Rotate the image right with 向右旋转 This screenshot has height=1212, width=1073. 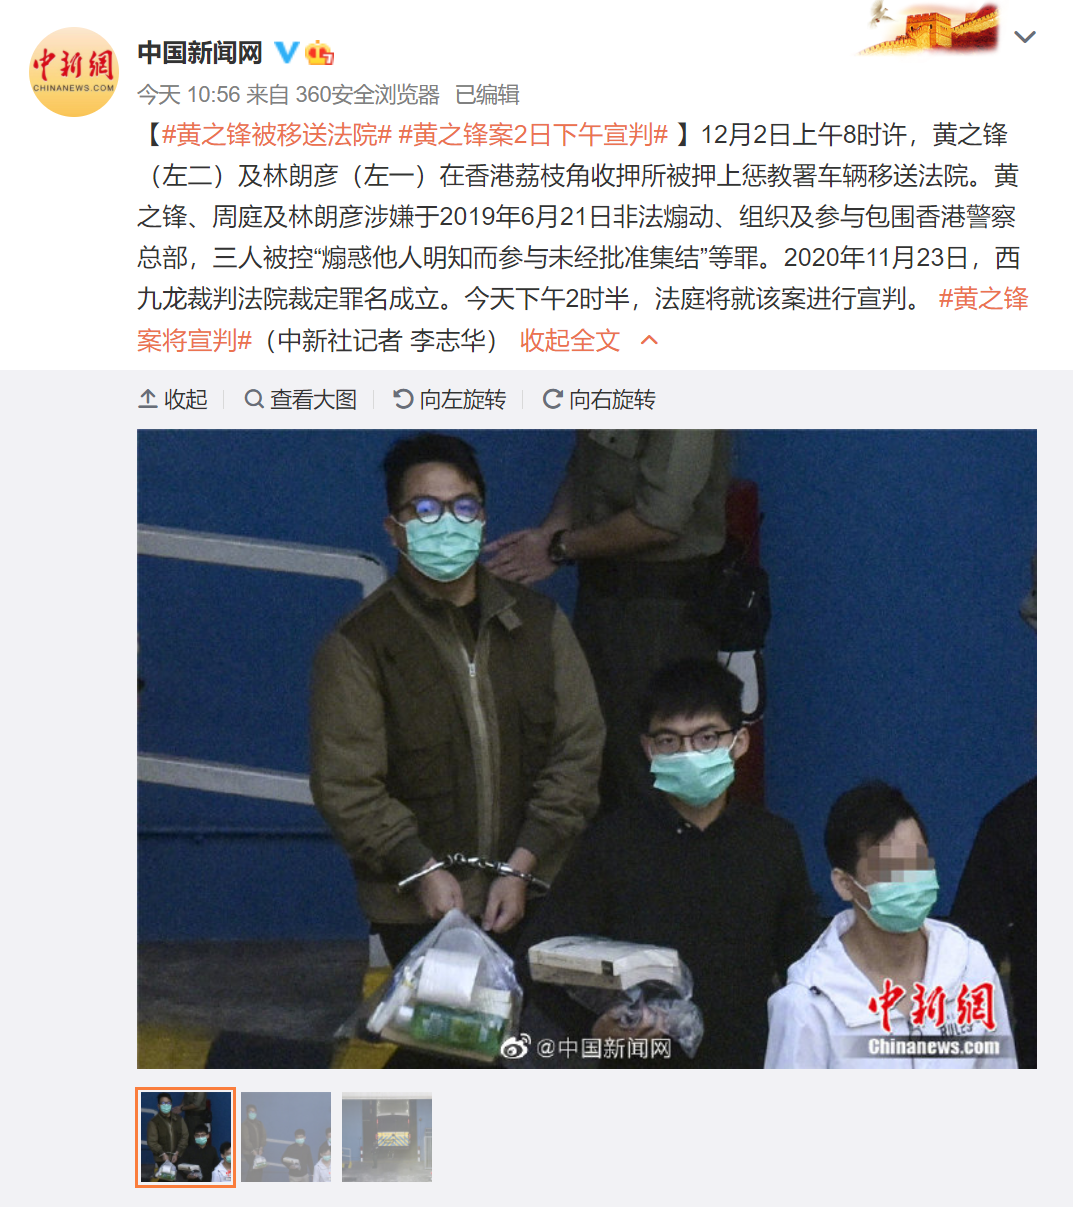click(x=599, y=400)
